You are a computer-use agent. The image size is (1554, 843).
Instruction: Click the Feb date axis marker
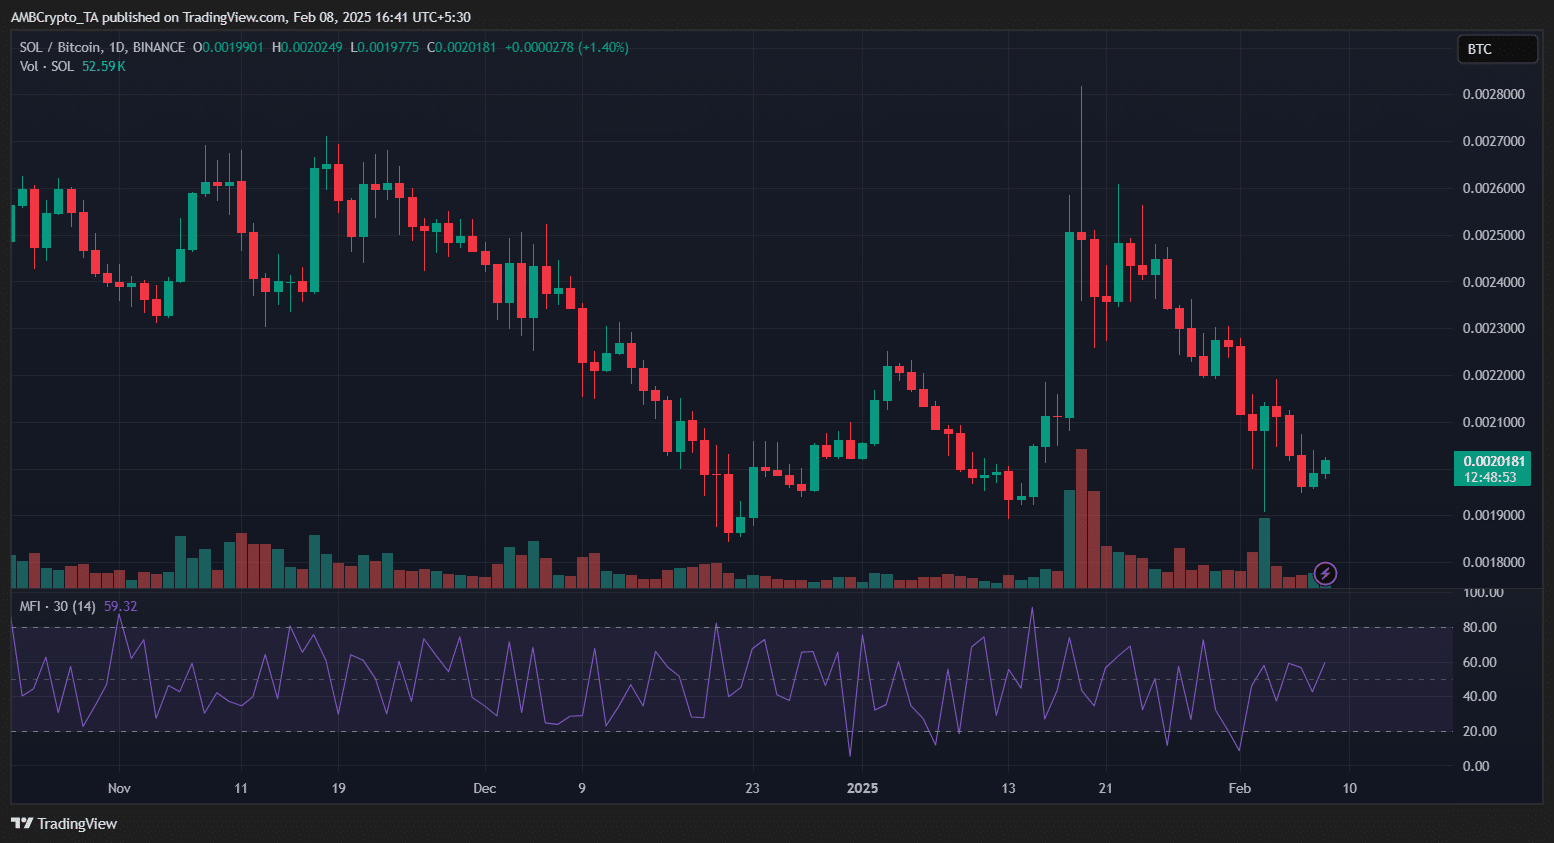1239,788
